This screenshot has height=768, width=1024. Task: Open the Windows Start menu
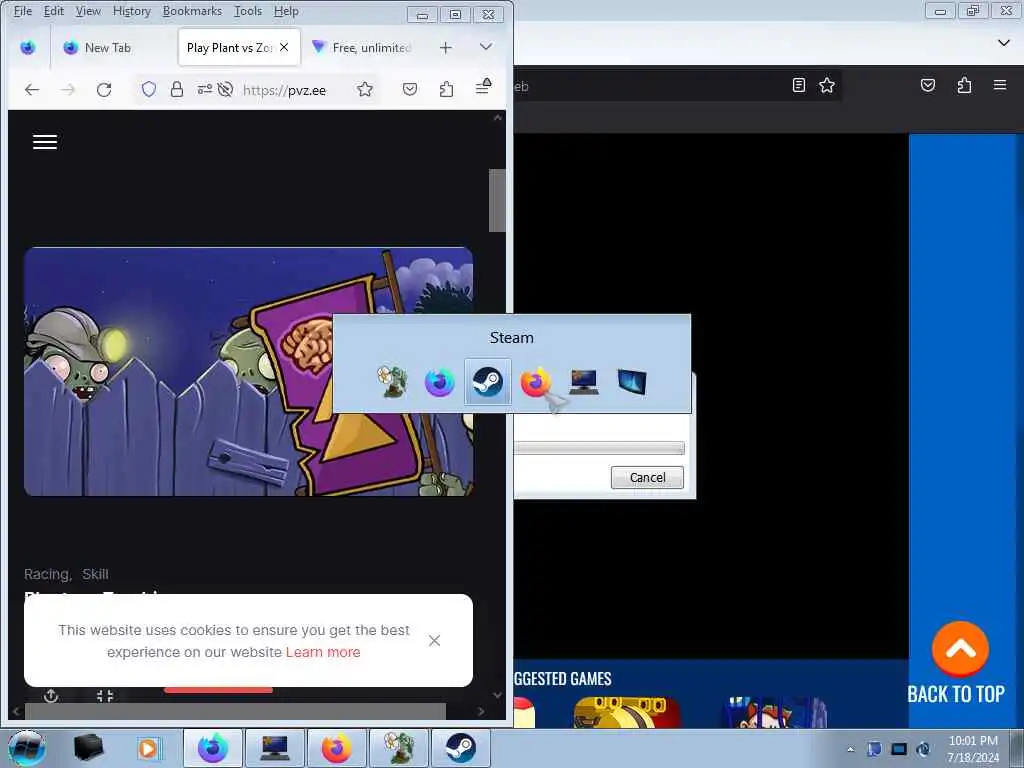tap(27, 748)
